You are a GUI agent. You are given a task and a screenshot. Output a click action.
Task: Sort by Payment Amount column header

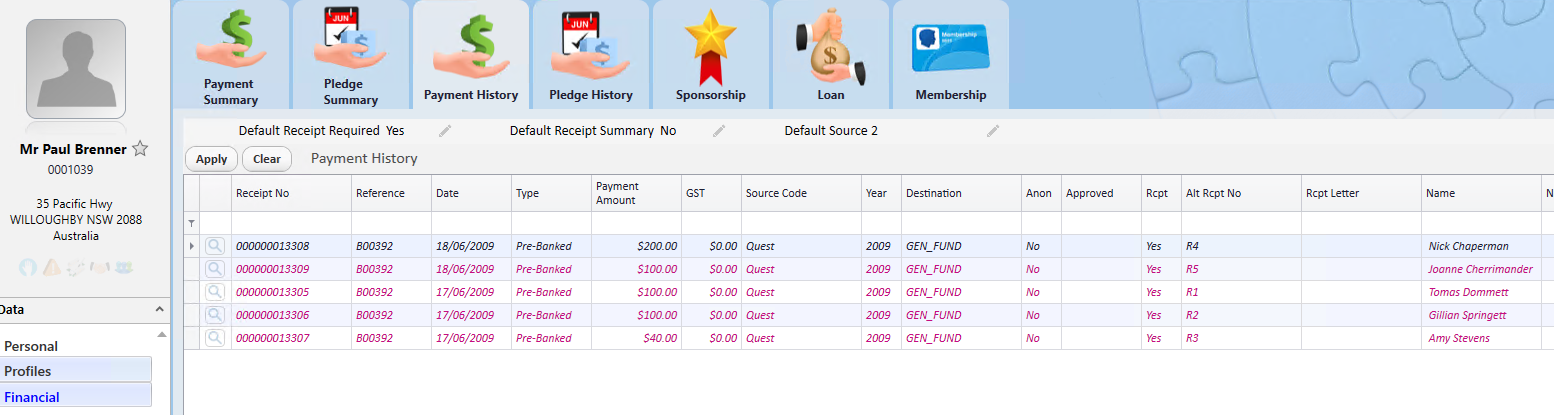click(x=636, y=193)
